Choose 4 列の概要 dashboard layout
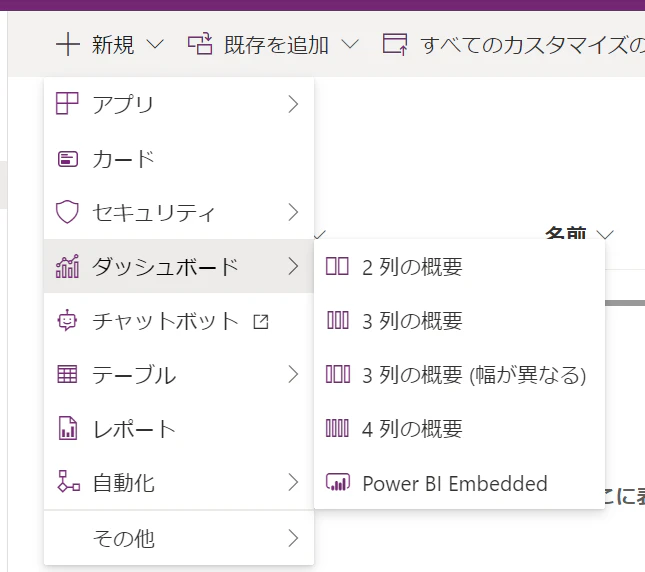Viewport: 645px width, 572px height. pyautogui.click(x=459, y=428)
